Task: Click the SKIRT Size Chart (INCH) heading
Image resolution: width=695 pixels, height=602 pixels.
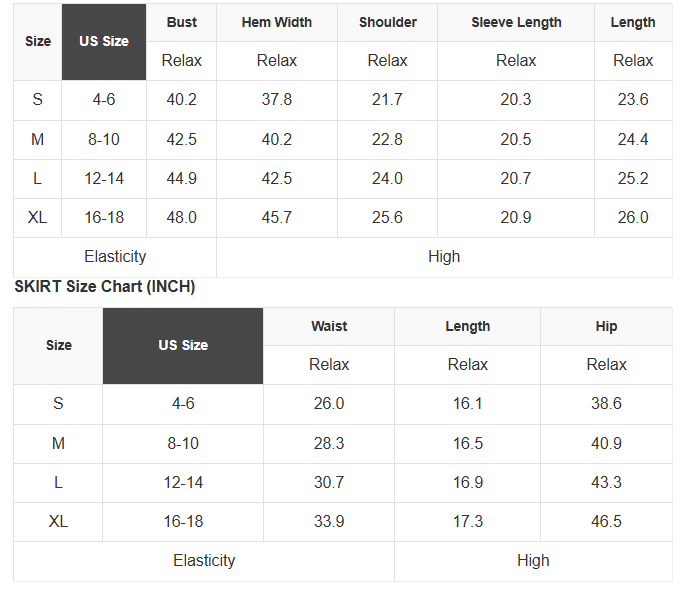Action: click(105, 286)
